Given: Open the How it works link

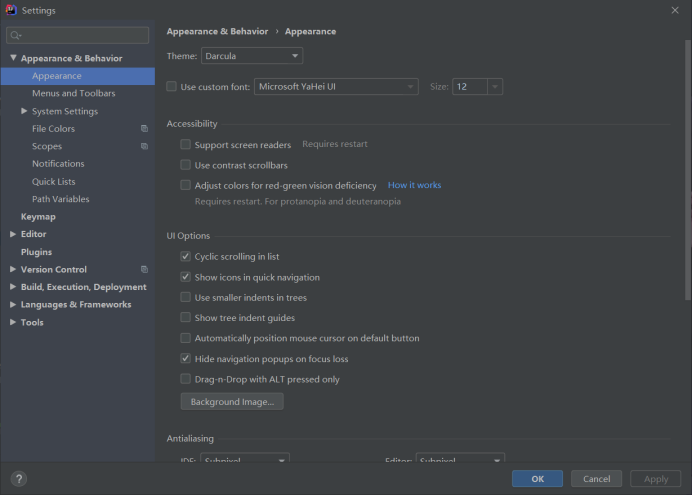Looking at the screenshot, I should pyautogui.click(x=414, y=185).
